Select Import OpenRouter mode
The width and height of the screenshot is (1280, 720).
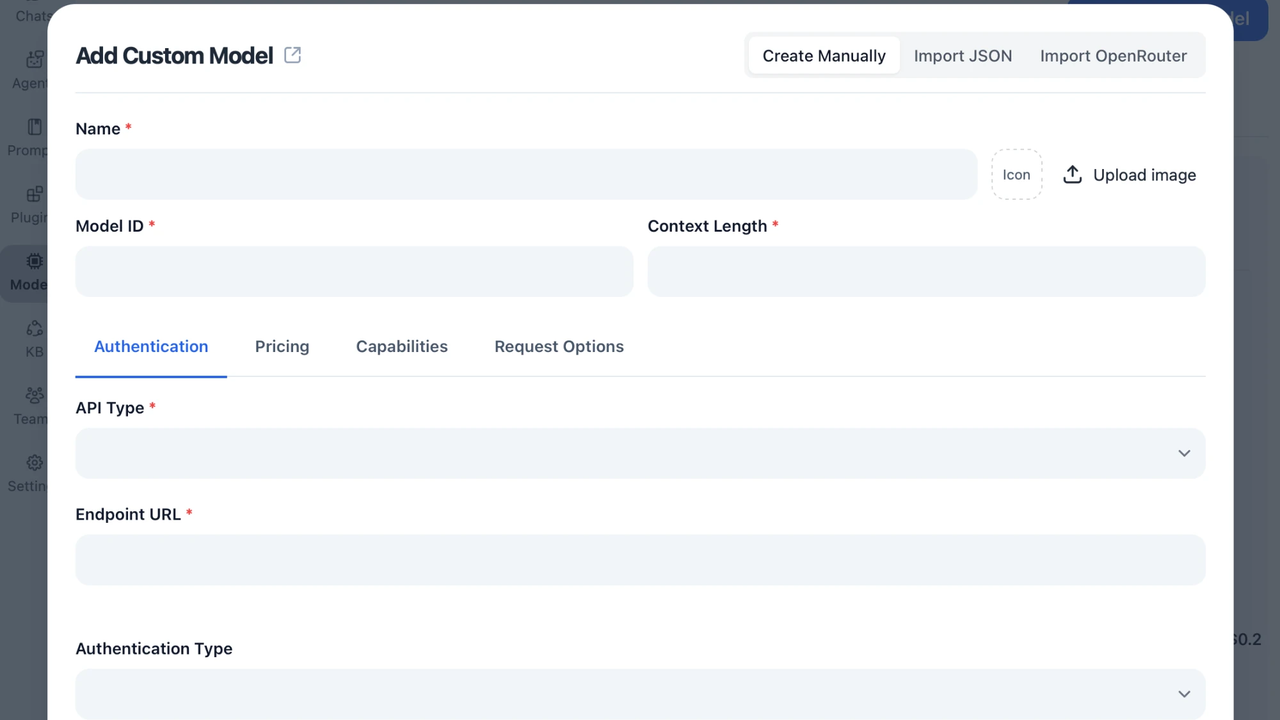click(x=1113, y=56)
